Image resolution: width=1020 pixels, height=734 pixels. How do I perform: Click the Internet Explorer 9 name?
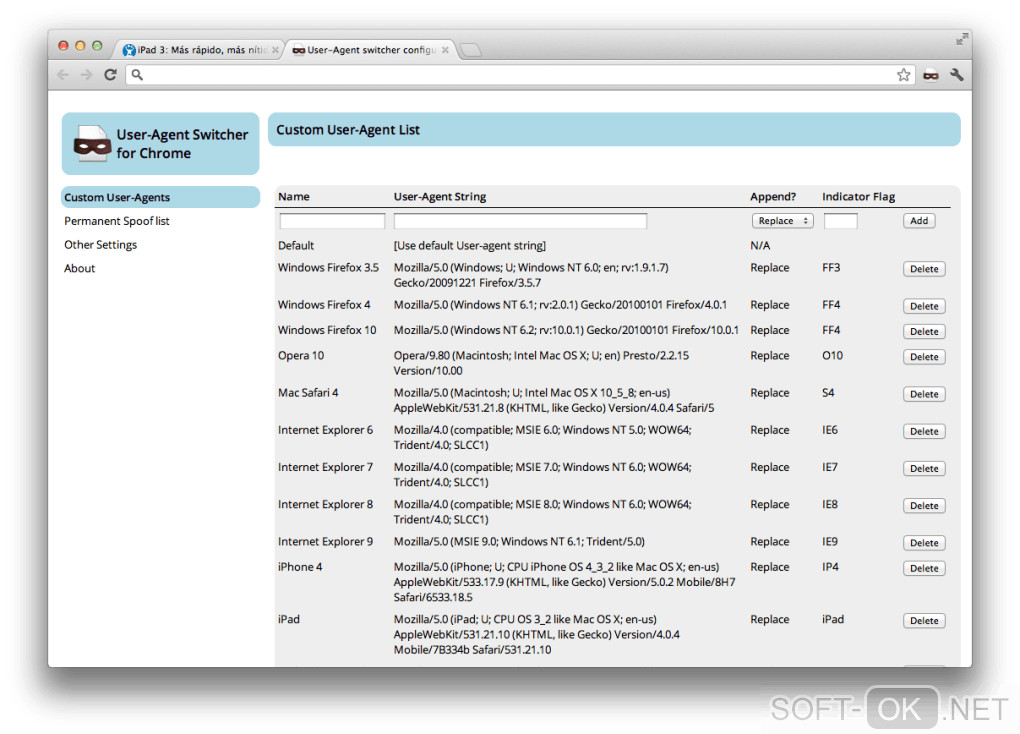click(325, 541)
